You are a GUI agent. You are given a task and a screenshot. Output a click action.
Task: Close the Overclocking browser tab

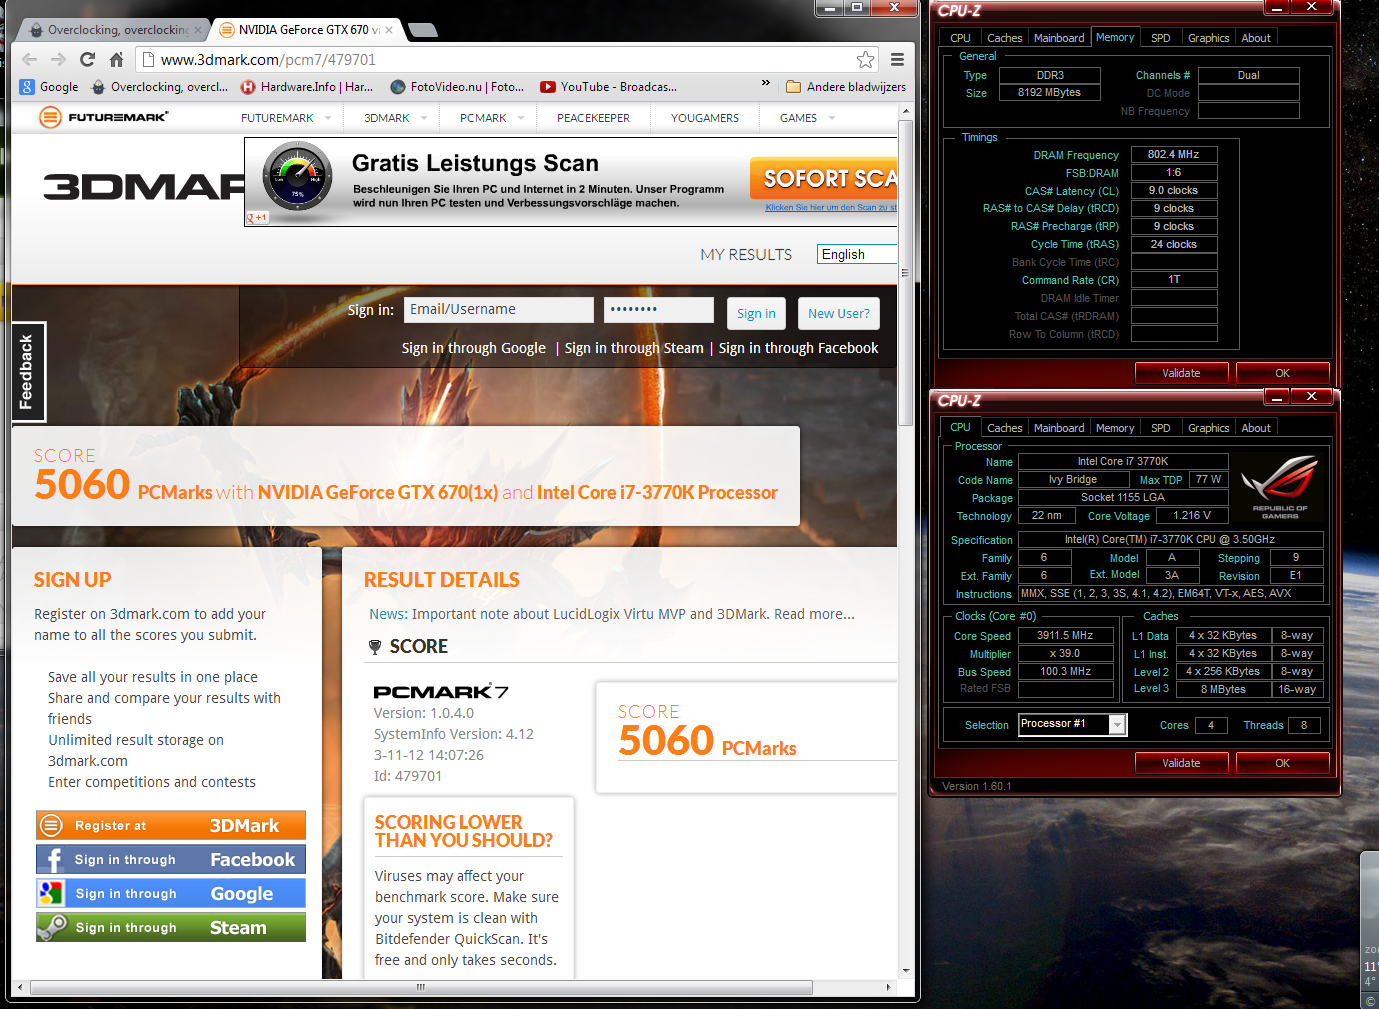coord(198,30)
